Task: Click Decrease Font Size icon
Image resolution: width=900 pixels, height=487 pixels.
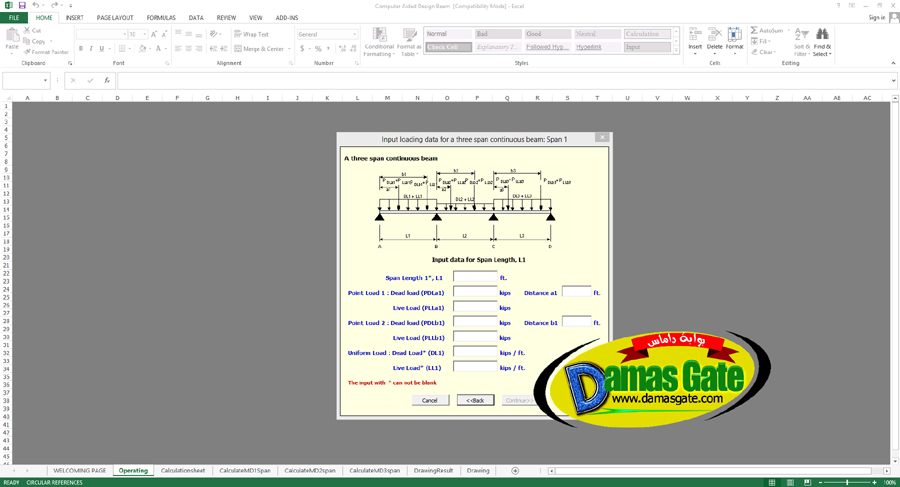Action: pyautogui.click(x=165, y=34)
